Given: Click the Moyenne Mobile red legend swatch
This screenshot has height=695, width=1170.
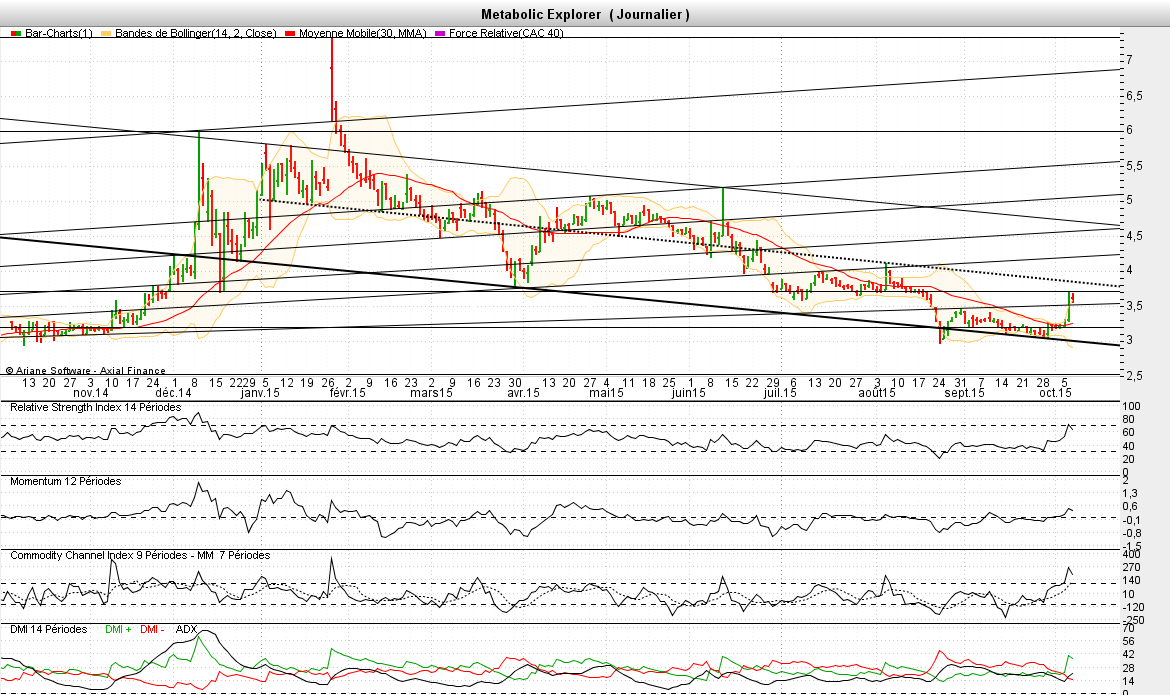Looking at the screenshot, I should pyautogui.click(x=290, y=34).
